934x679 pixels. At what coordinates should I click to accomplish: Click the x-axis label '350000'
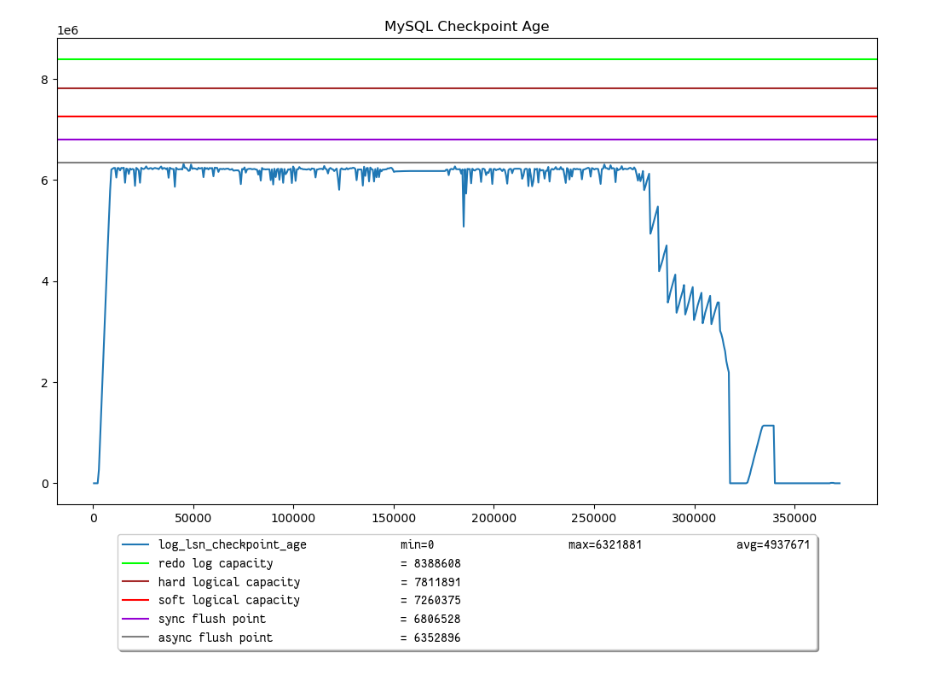(794, 518)
